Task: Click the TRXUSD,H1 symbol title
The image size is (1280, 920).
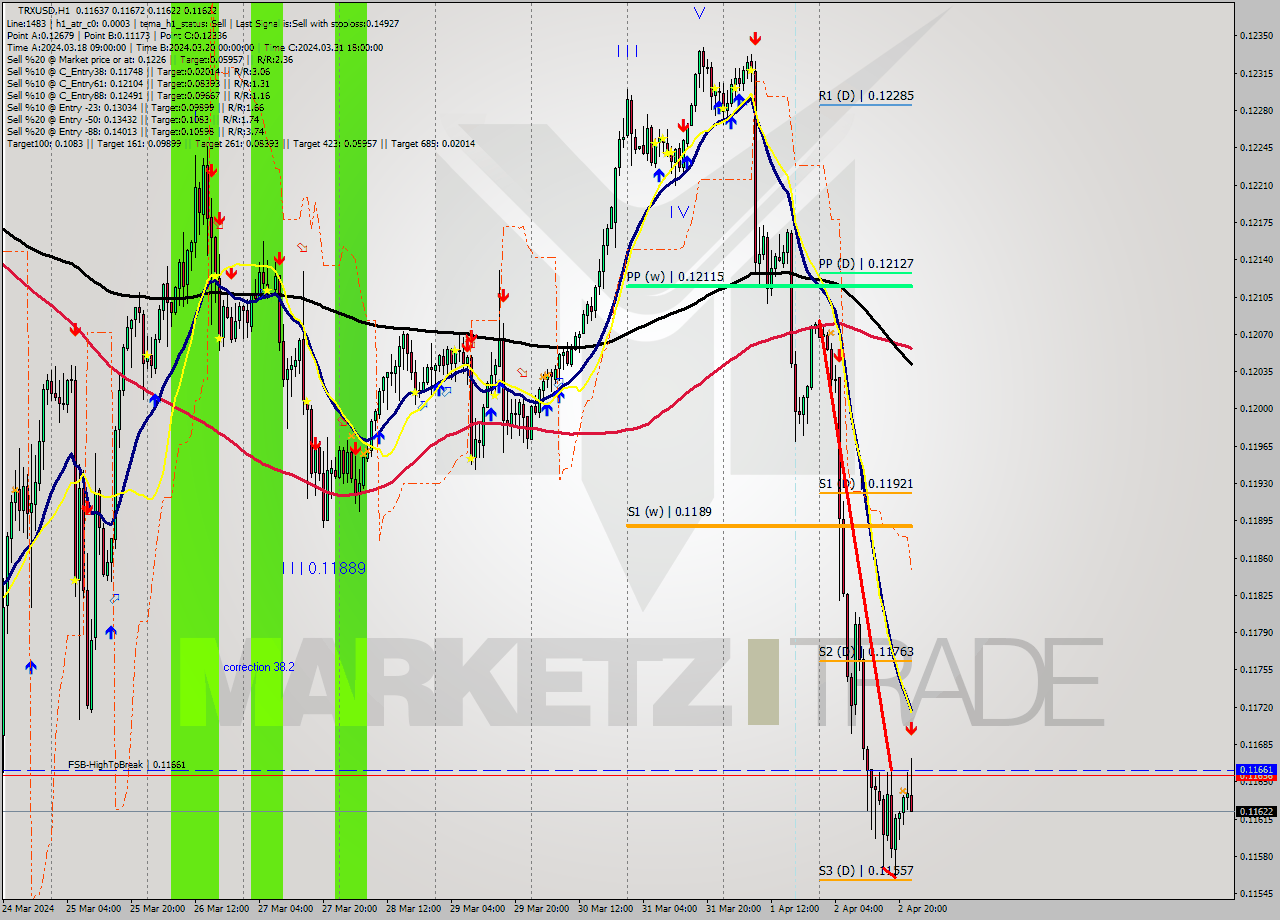Action: [x=44, y=10]
